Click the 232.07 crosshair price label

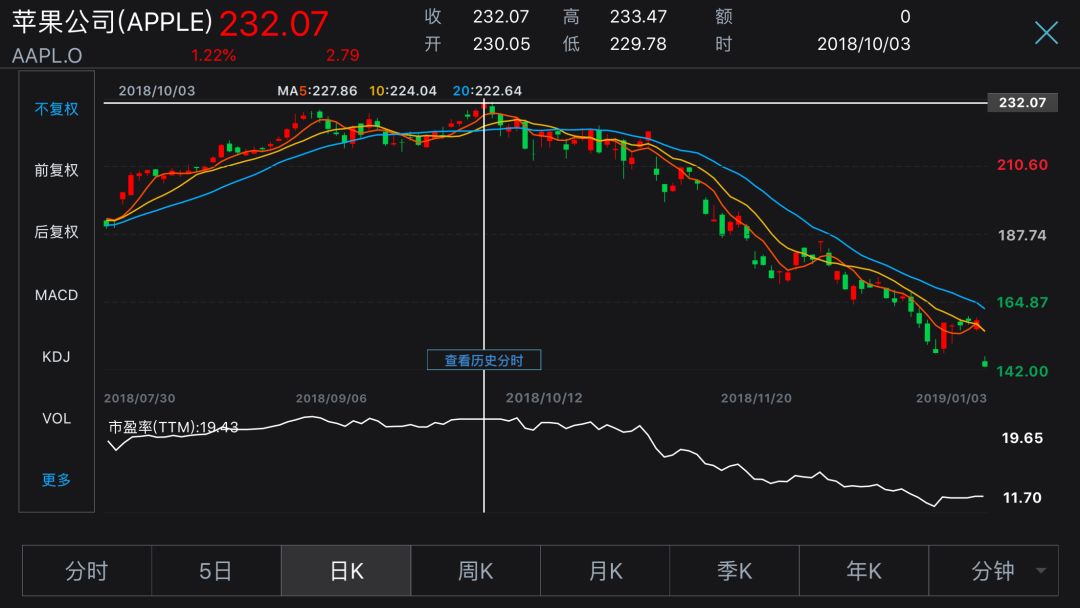(1021, 103)
